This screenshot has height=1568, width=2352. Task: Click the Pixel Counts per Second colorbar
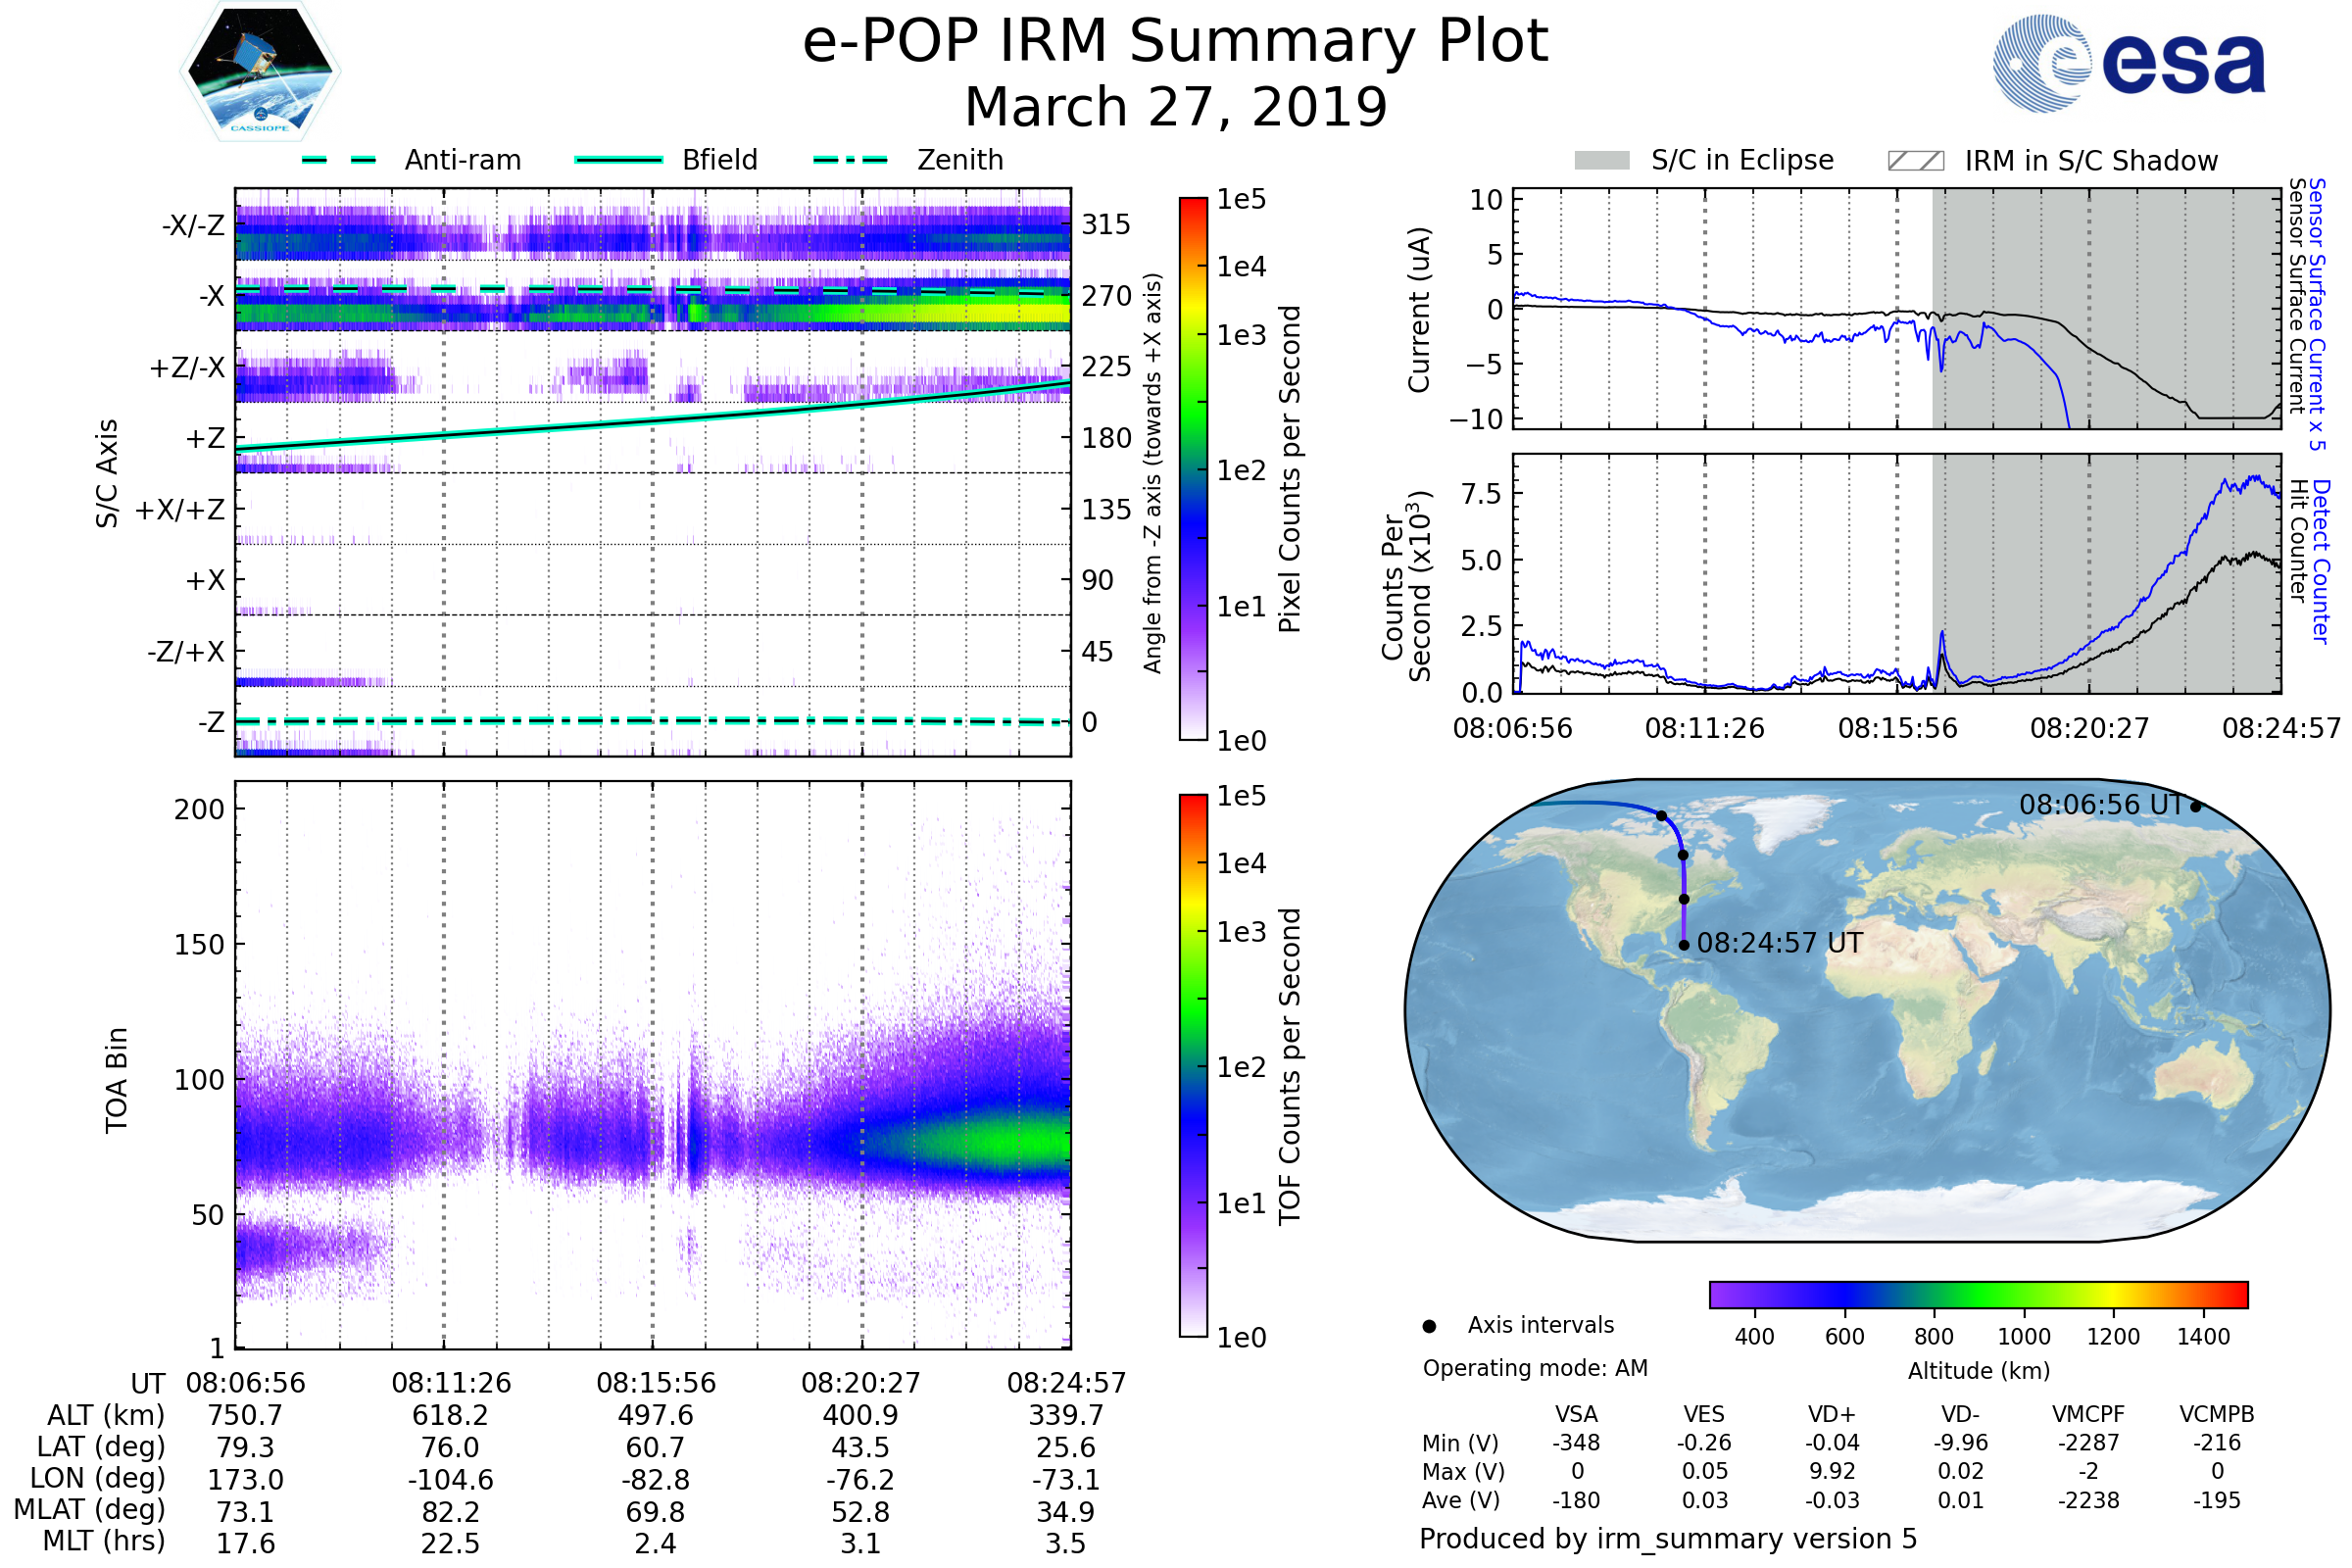(1193, 468)
